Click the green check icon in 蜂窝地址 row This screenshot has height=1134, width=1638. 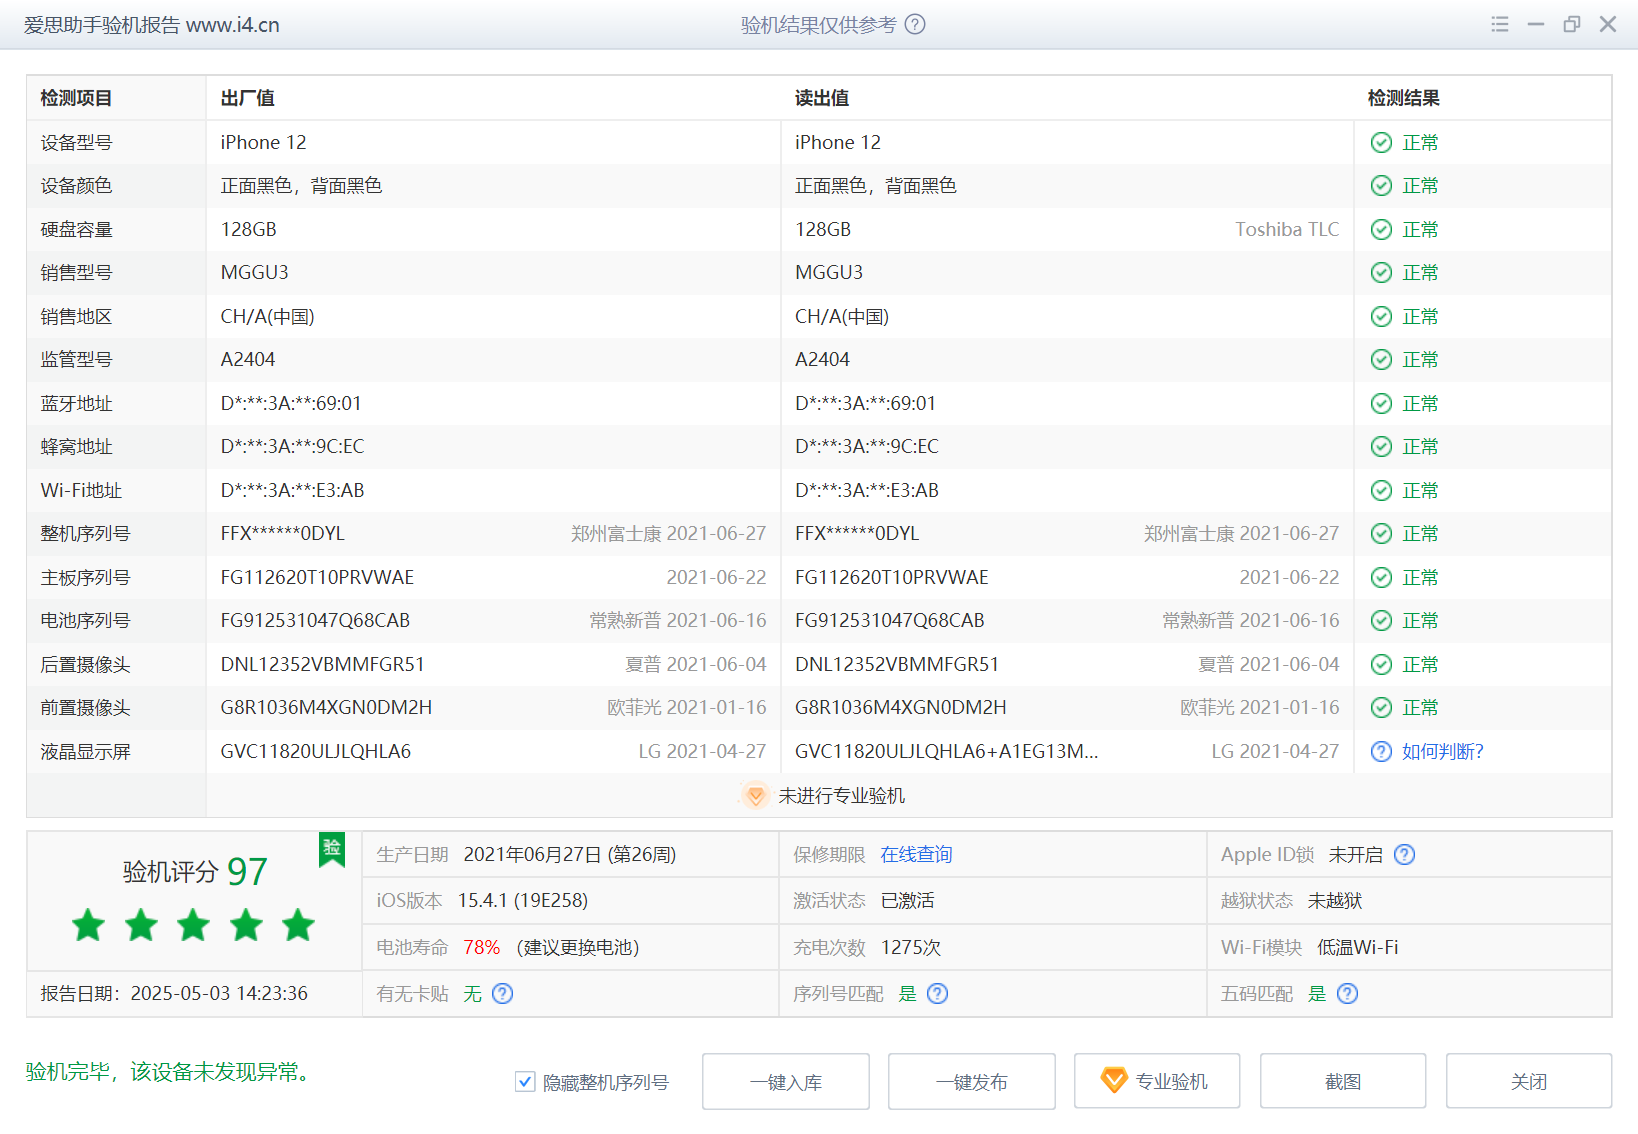pos(1381,447)
